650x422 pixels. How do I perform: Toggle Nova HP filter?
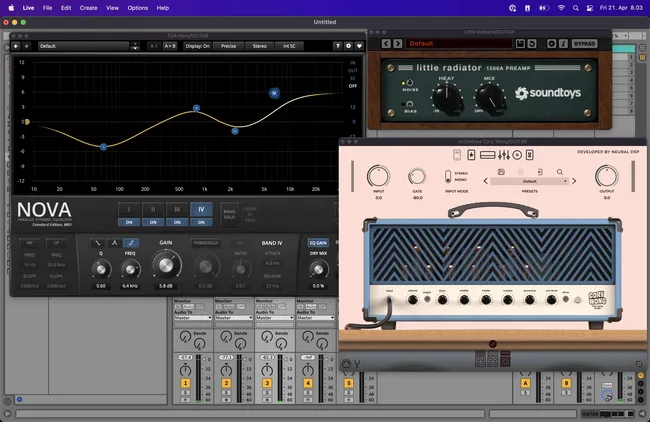click(x=29, y=243)
